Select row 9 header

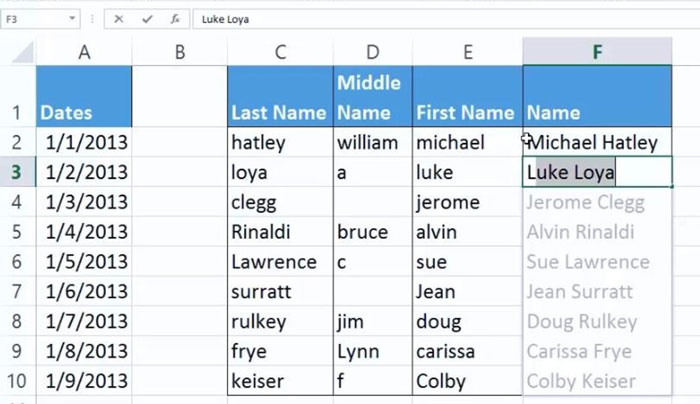click(x=17, y=351)
